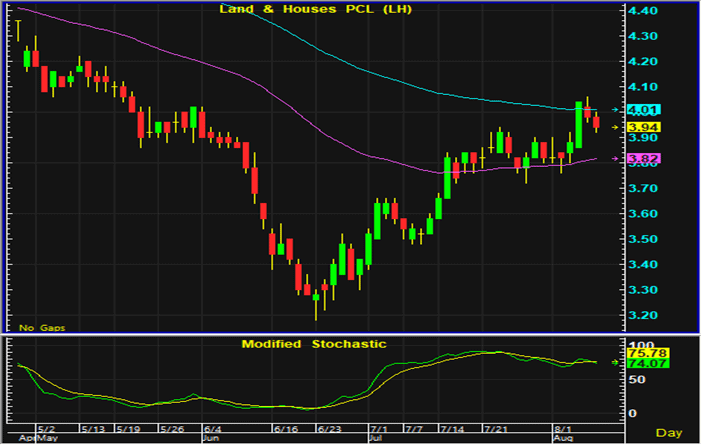Viewport: 702px width, 445px height.
Task: Click the Modified Stochastic panel title
Action: click(x=314, y=344)
